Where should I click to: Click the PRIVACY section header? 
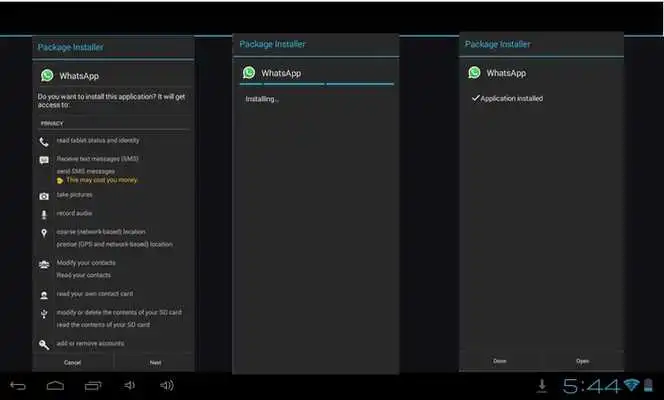pos(52,124)
